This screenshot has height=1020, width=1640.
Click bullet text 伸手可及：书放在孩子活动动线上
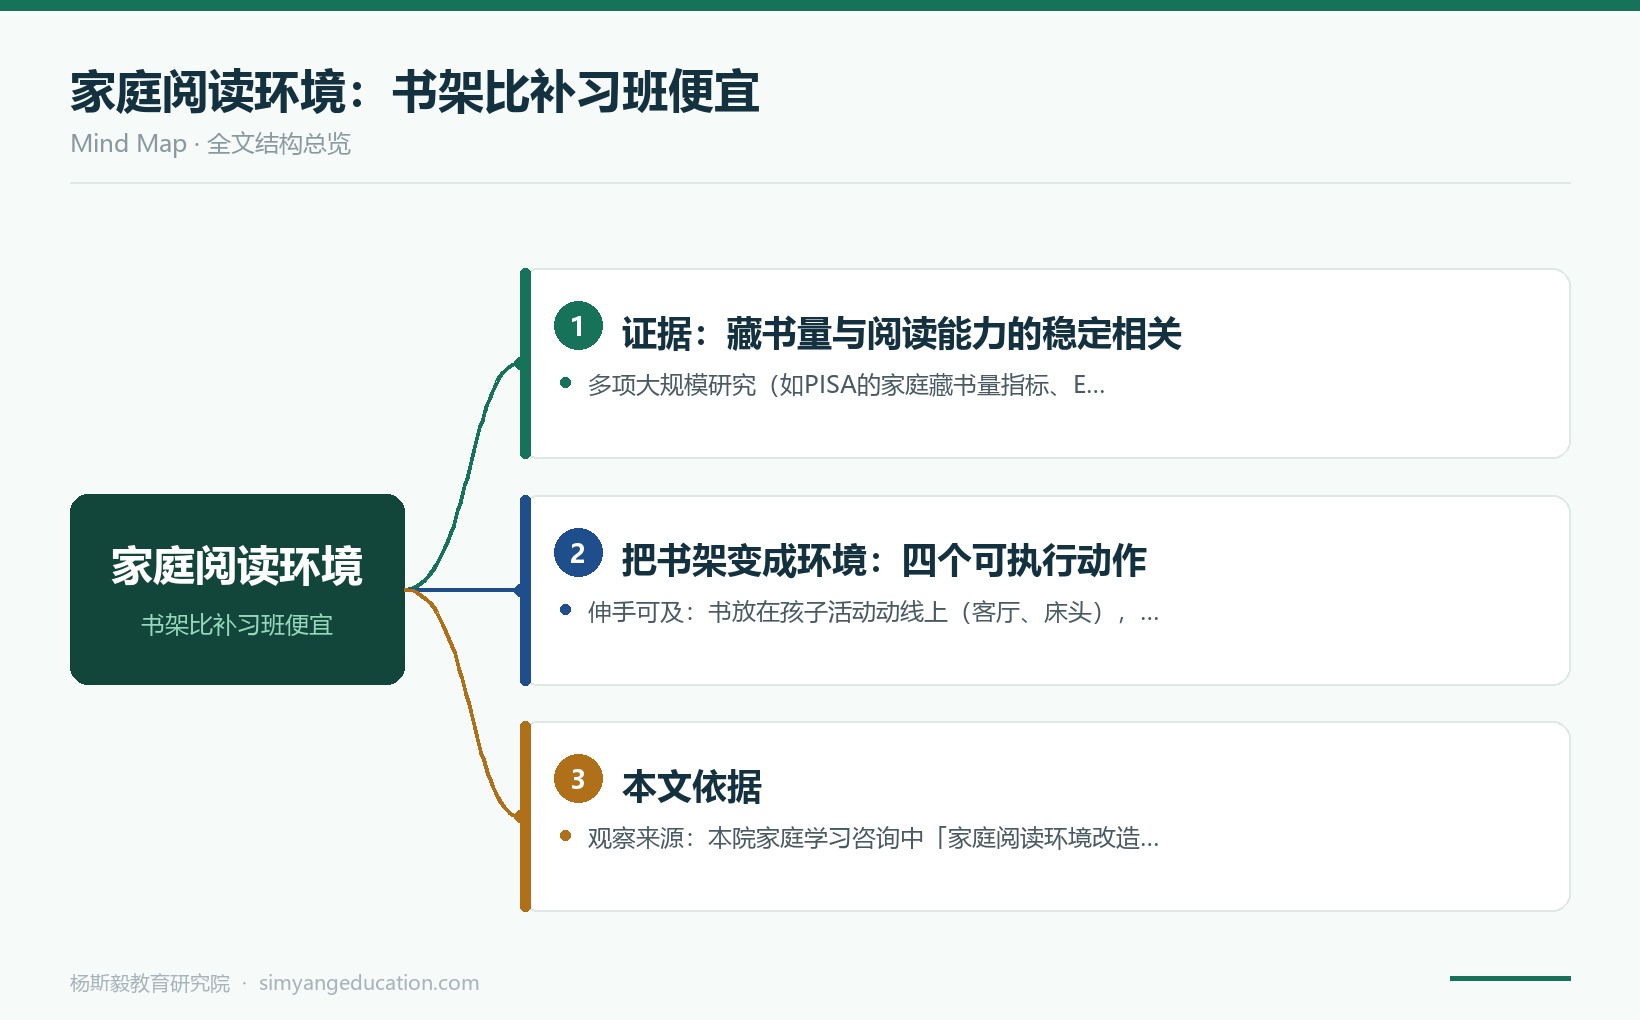(x=873, y=612)
